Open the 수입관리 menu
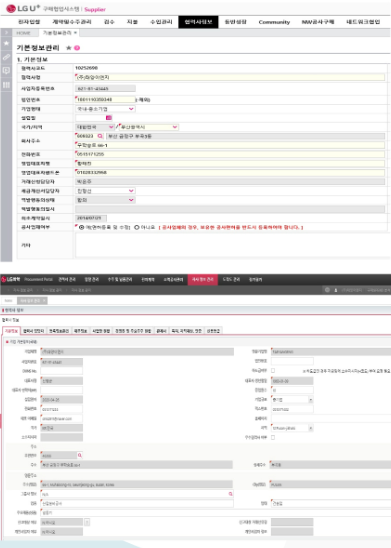This screenshot has width=391, height=548. click(161, 22)
